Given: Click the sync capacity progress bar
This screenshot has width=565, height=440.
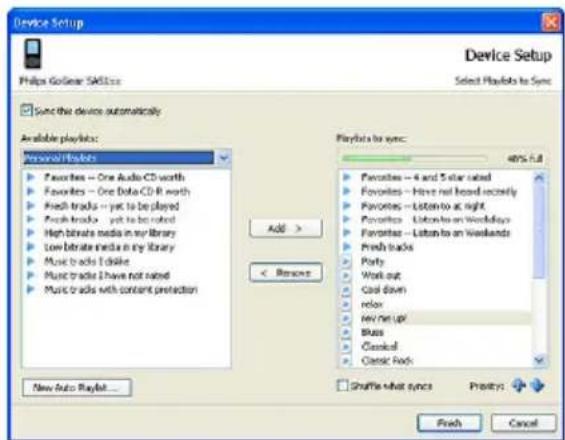Looking at the screenshot, I should tap(414, 158).
